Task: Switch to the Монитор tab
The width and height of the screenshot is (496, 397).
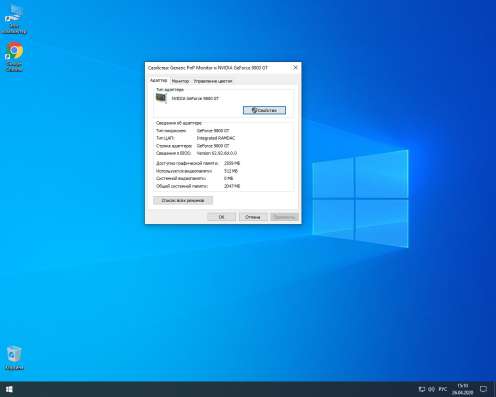Action: pyautogui.click(x=180, y=81)
